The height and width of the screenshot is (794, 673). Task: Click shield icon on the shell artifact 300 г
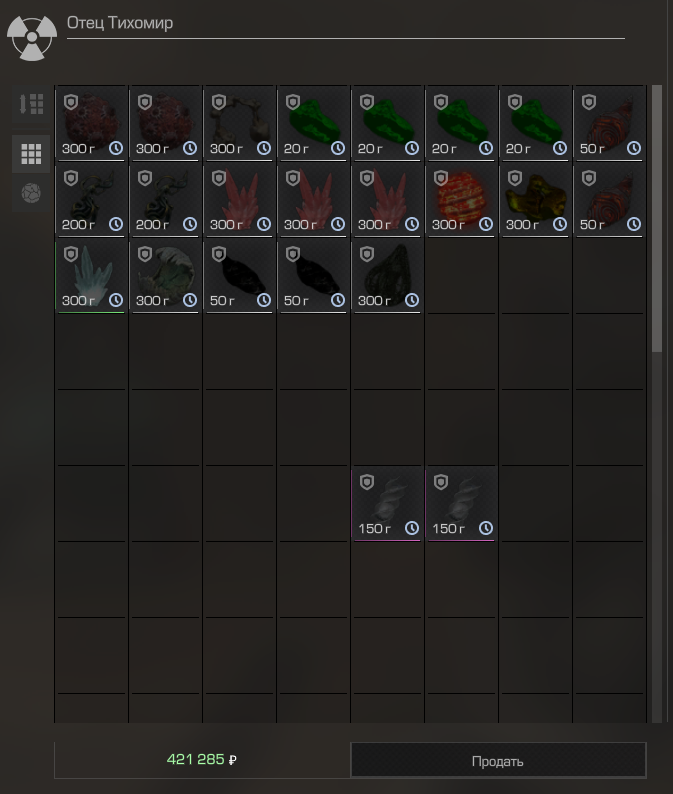[x=145, y=254]
